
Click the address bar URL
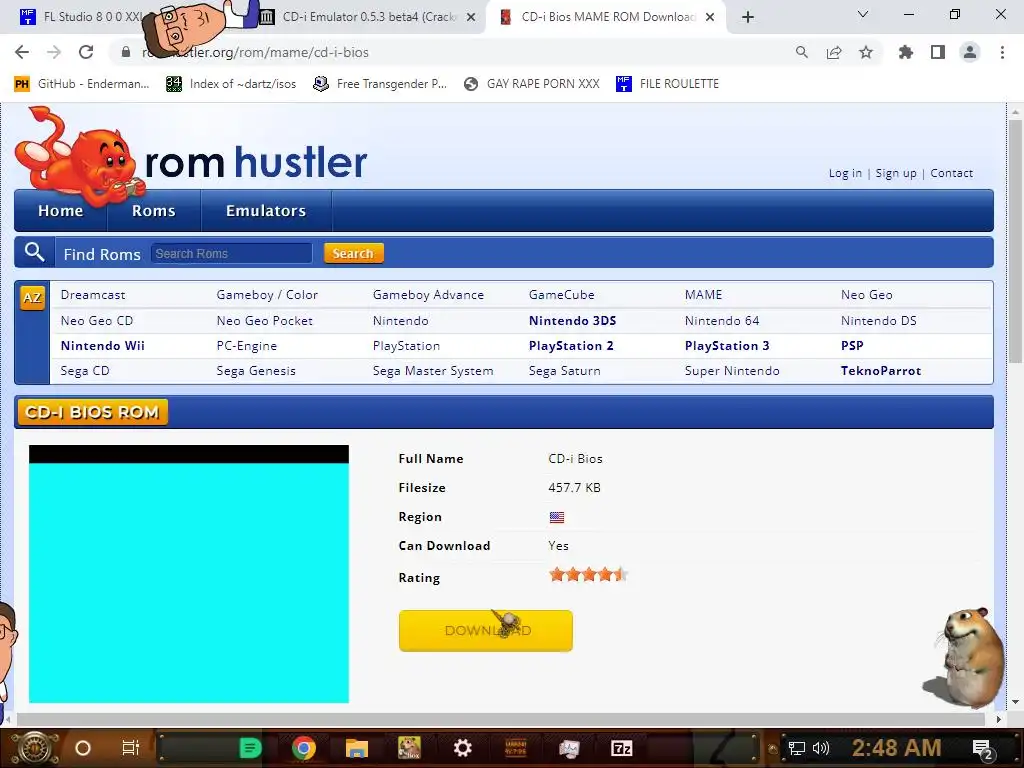[x=255, y=52]
